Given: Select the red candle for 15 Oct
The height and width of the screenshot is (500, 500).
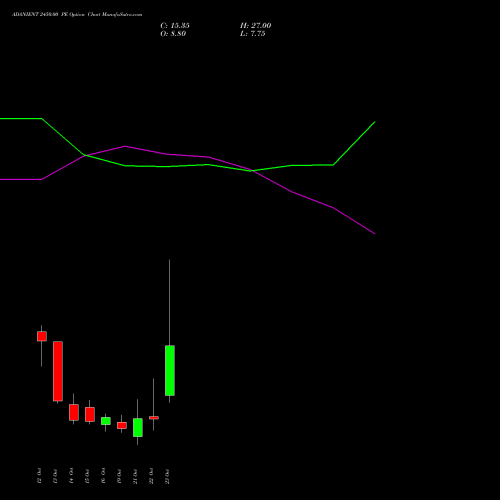Looking at the screenshot, I should tap(90, 414).
